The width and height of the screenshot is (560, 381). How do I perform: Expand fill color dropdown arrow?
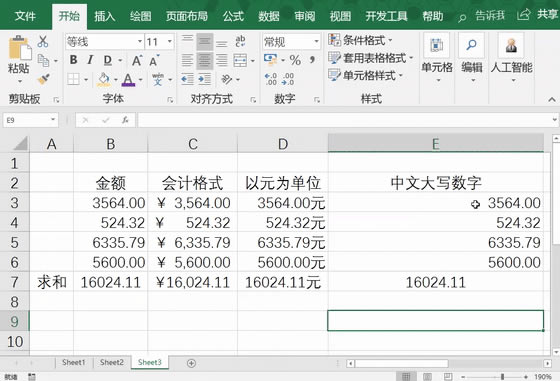tap(116, 79)
